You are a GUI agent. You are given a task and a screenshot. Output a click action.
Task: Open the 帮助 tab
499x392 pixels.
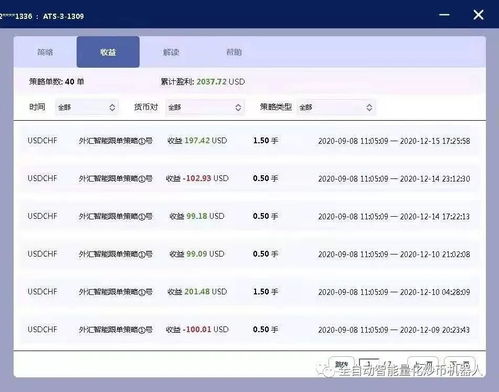234,52
